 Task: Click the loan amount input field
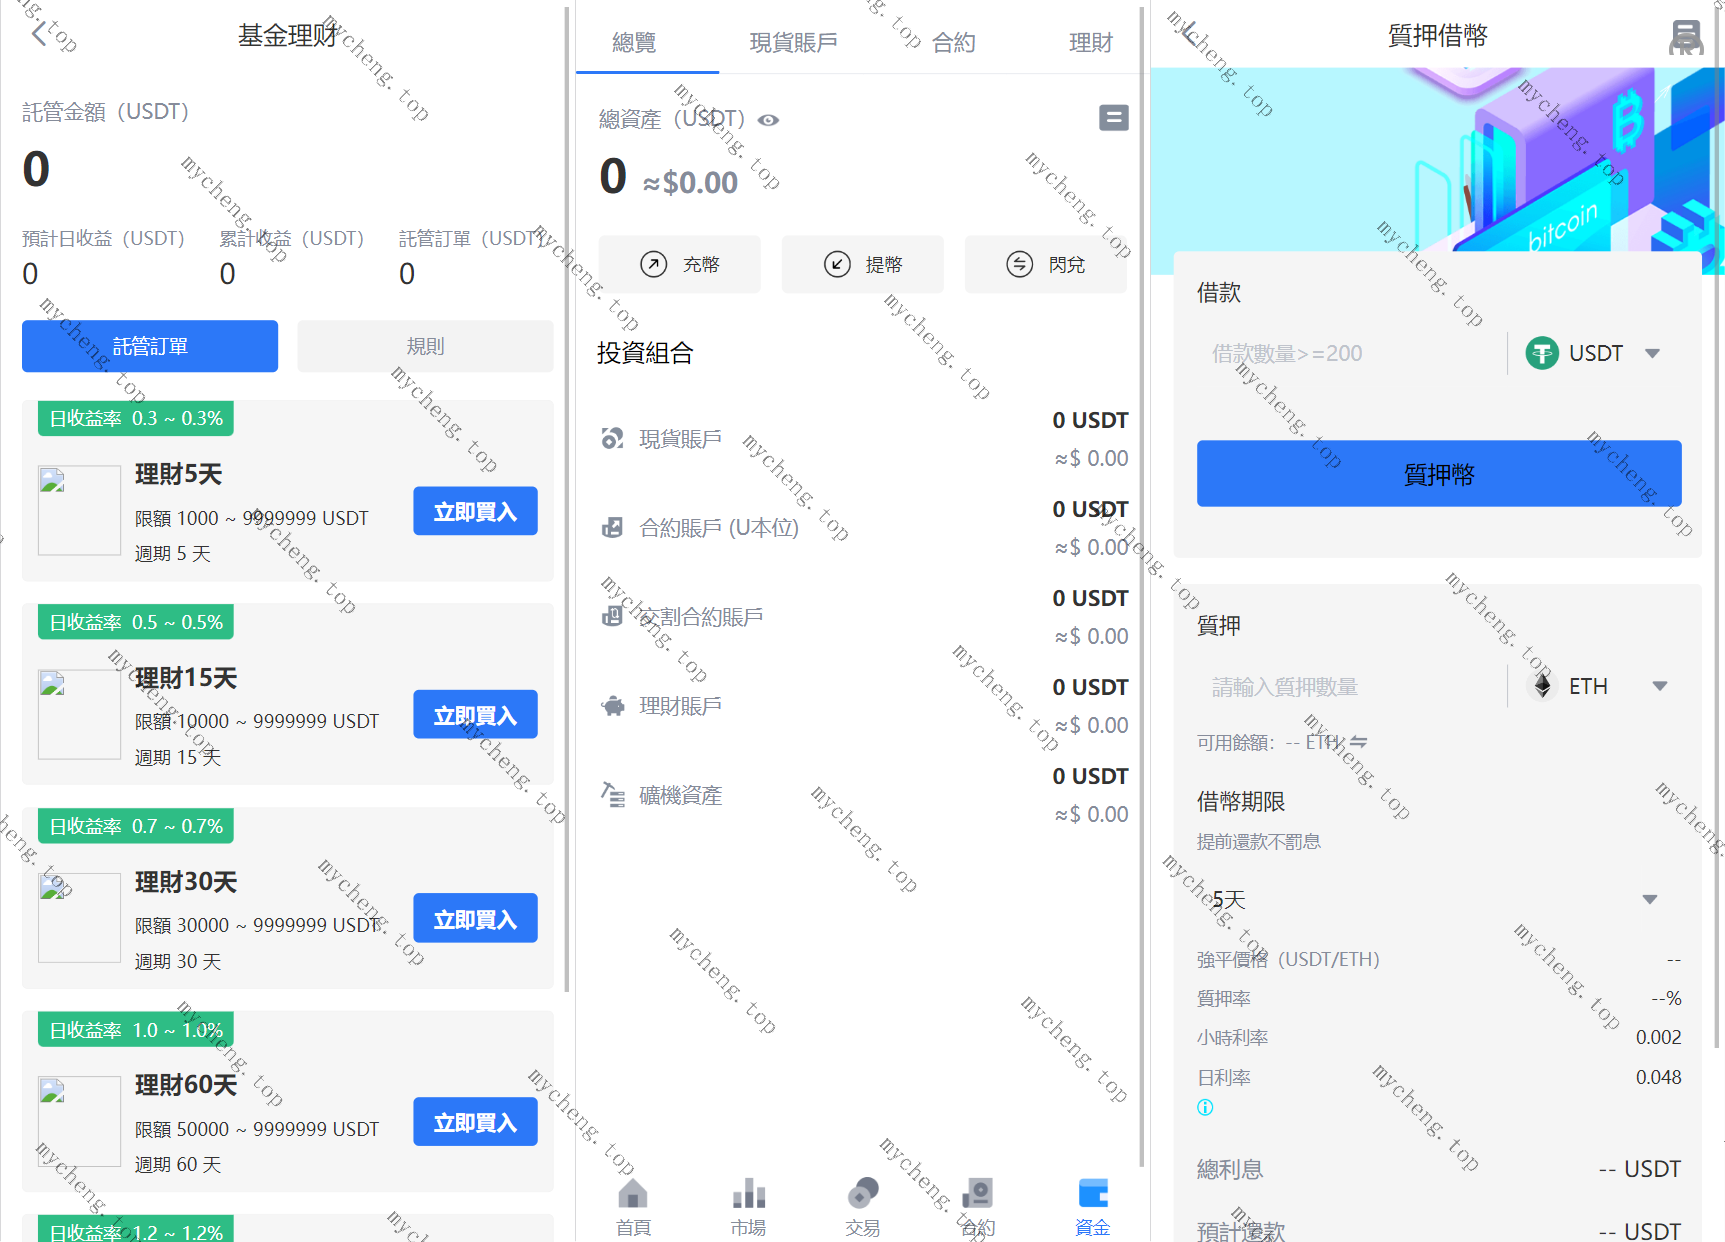pyautogui.click(x=1350, y=353)
